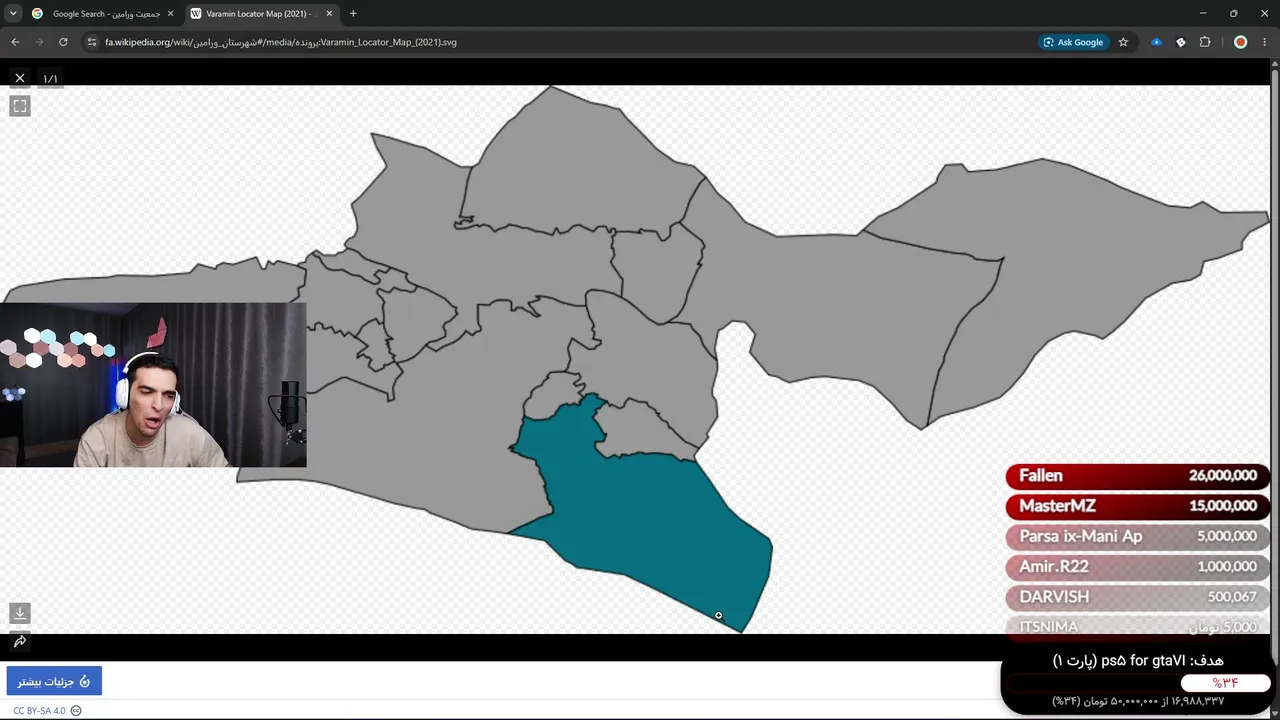The height and width of the screenshot is (720, 1280).
Task: Click the Ask Google lens button
Action: click(1073, 42)
